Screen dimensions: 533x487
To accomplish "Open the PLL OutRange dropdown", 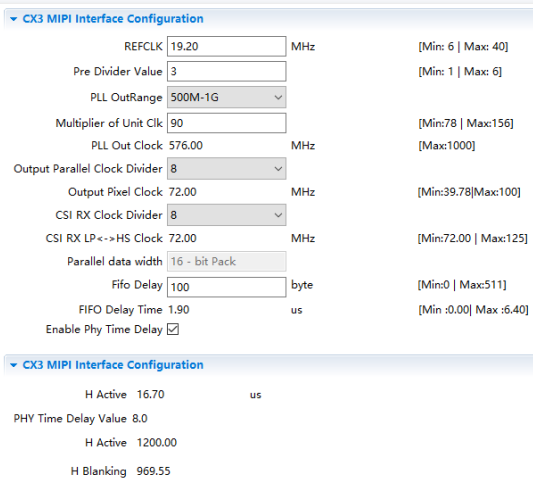I will [226, 97].
